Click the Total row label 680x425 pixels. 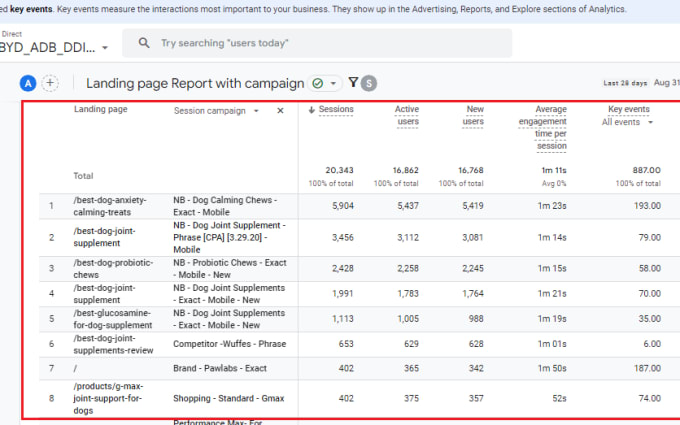click(83, 176)
